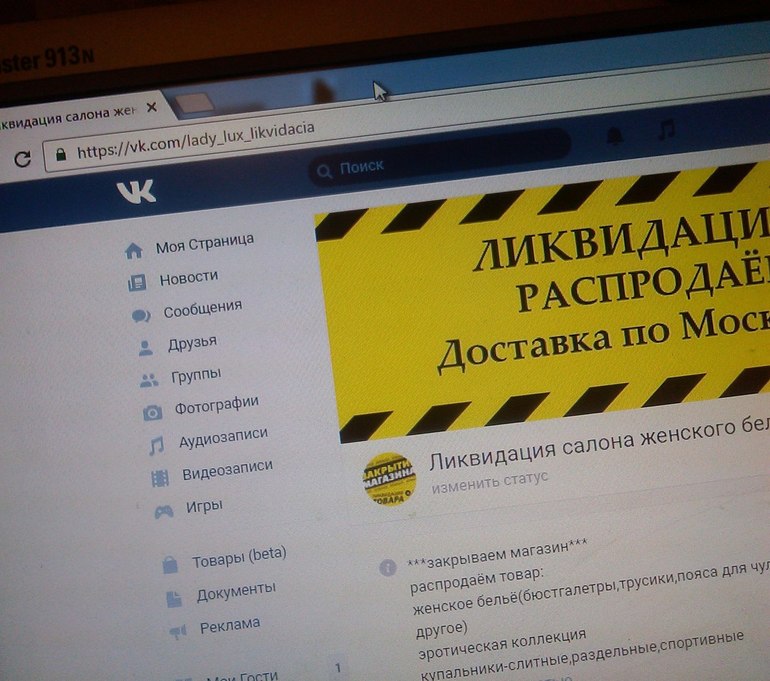Open Новости in the sidebar
The width and height of the screenshot is (770, 681).
click(188, 277)
